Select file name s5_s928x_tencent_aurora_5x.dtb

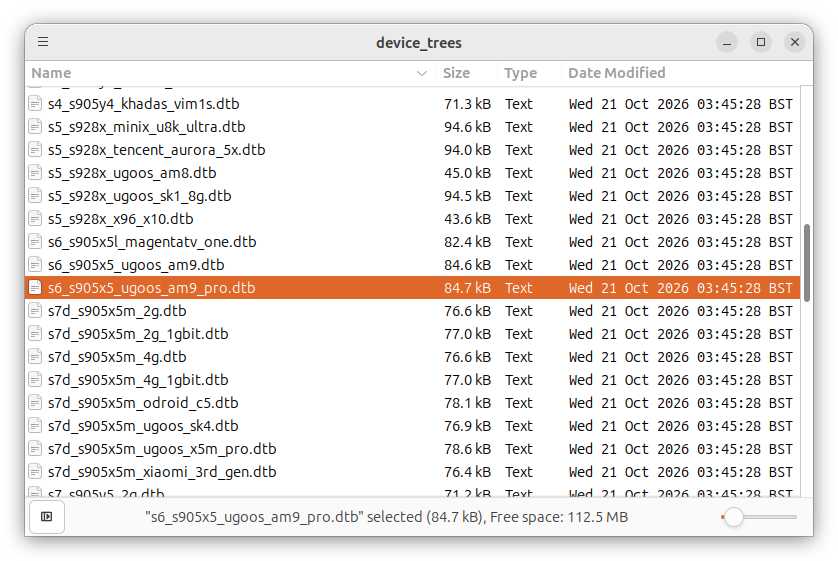(157, 150)
